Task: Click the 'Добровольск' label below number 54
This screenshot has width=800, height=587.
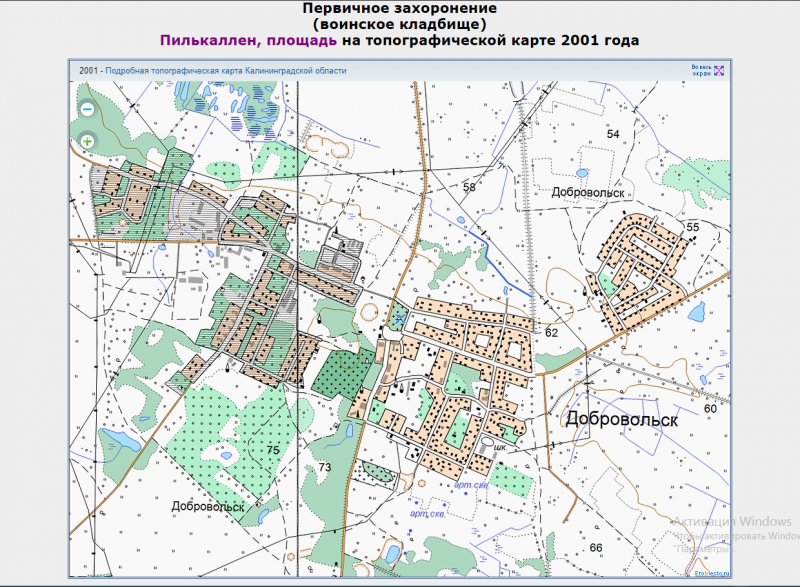Action: 588,193
